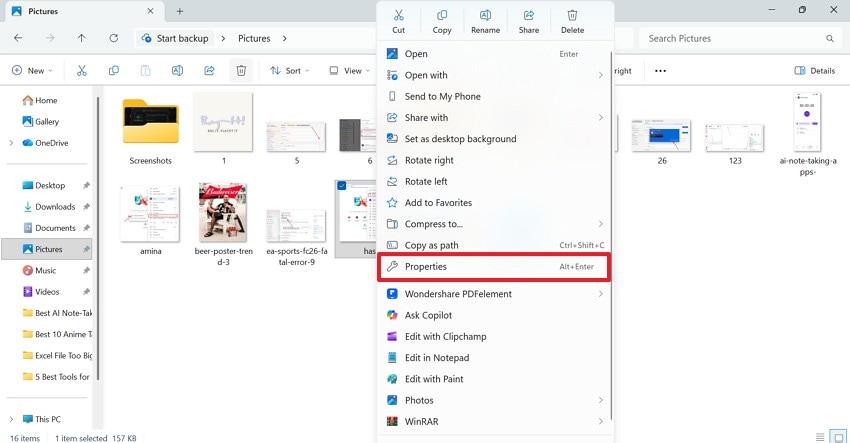Expand the Compress to submenu

[x=600, y=224]
